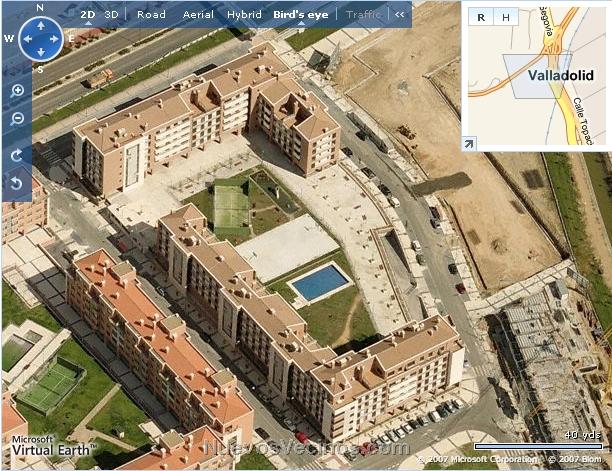Viewport: 612px width, 471px height.
Task: Switch to 3D mode
Action: [112, 15]
